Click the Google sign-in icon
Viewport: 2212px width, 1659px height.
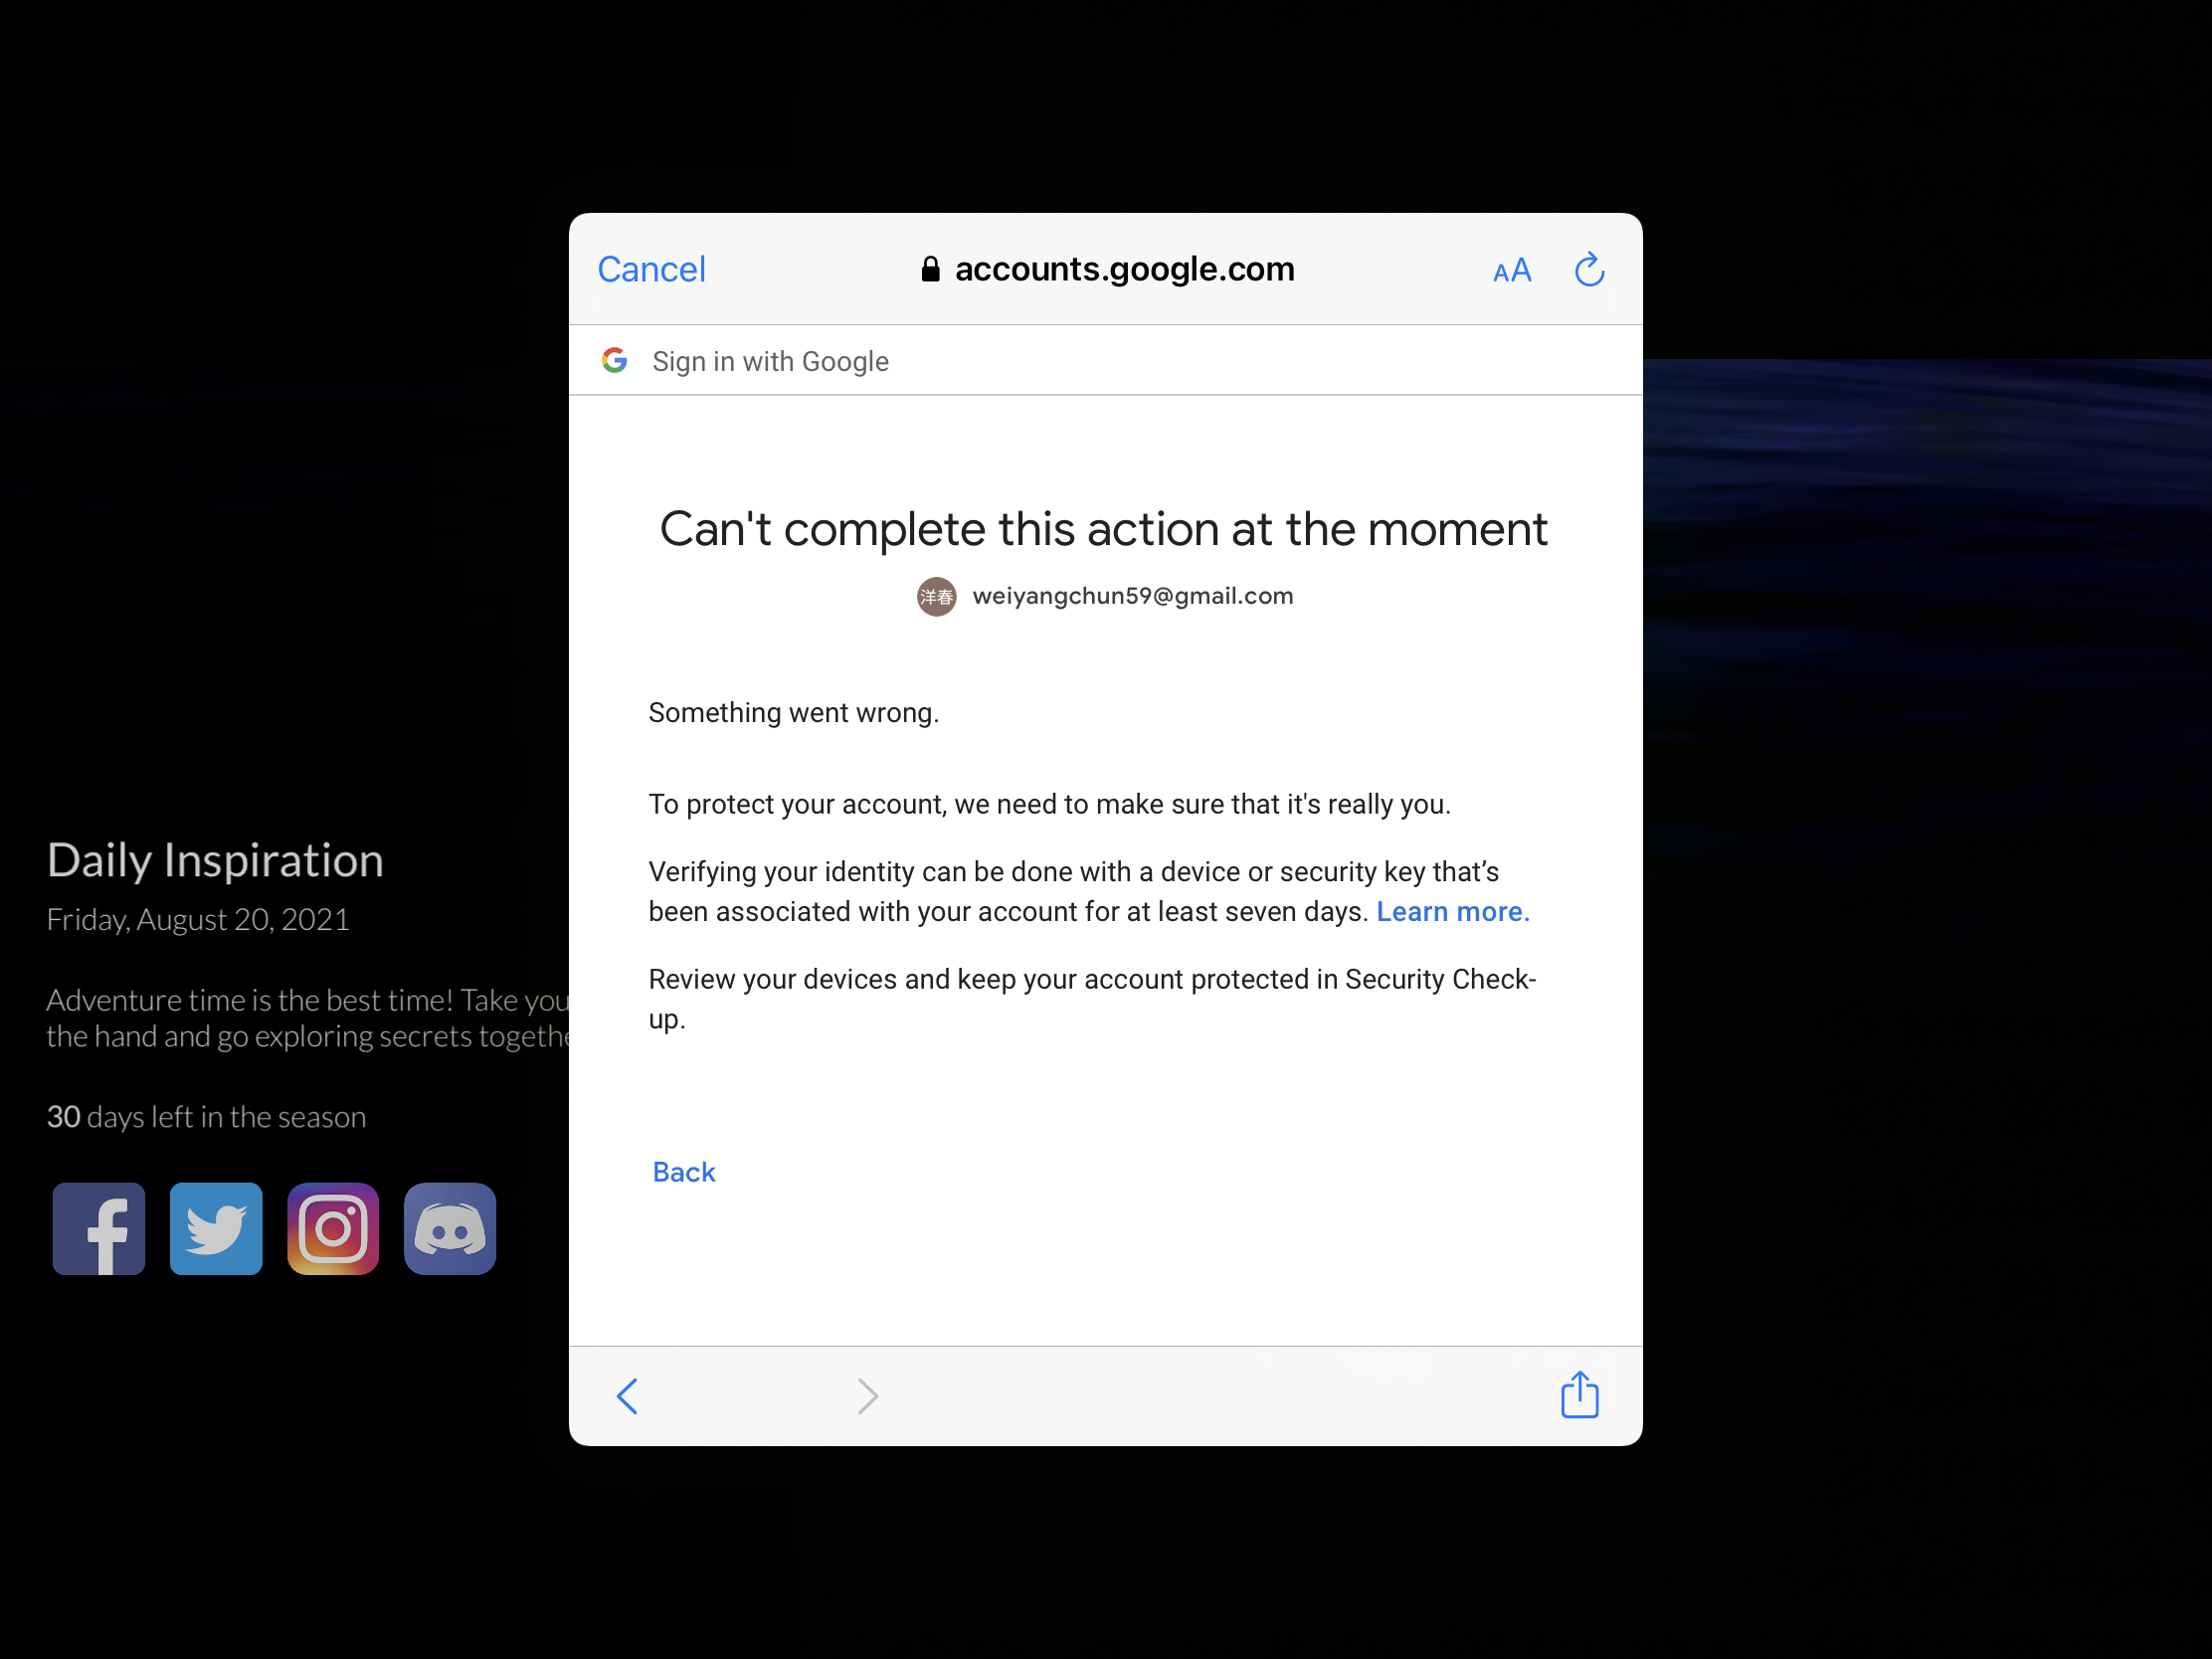[613, 361]
